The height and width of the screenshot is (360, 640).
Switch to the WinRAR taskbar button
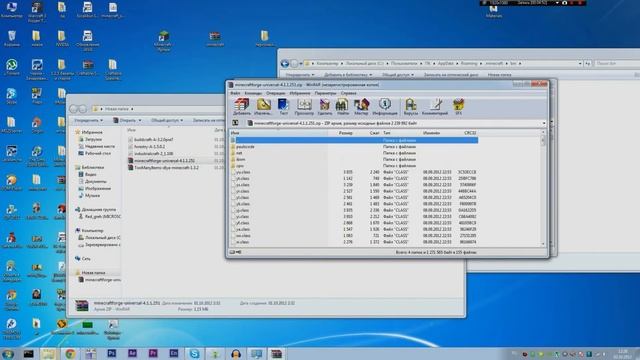277,354
